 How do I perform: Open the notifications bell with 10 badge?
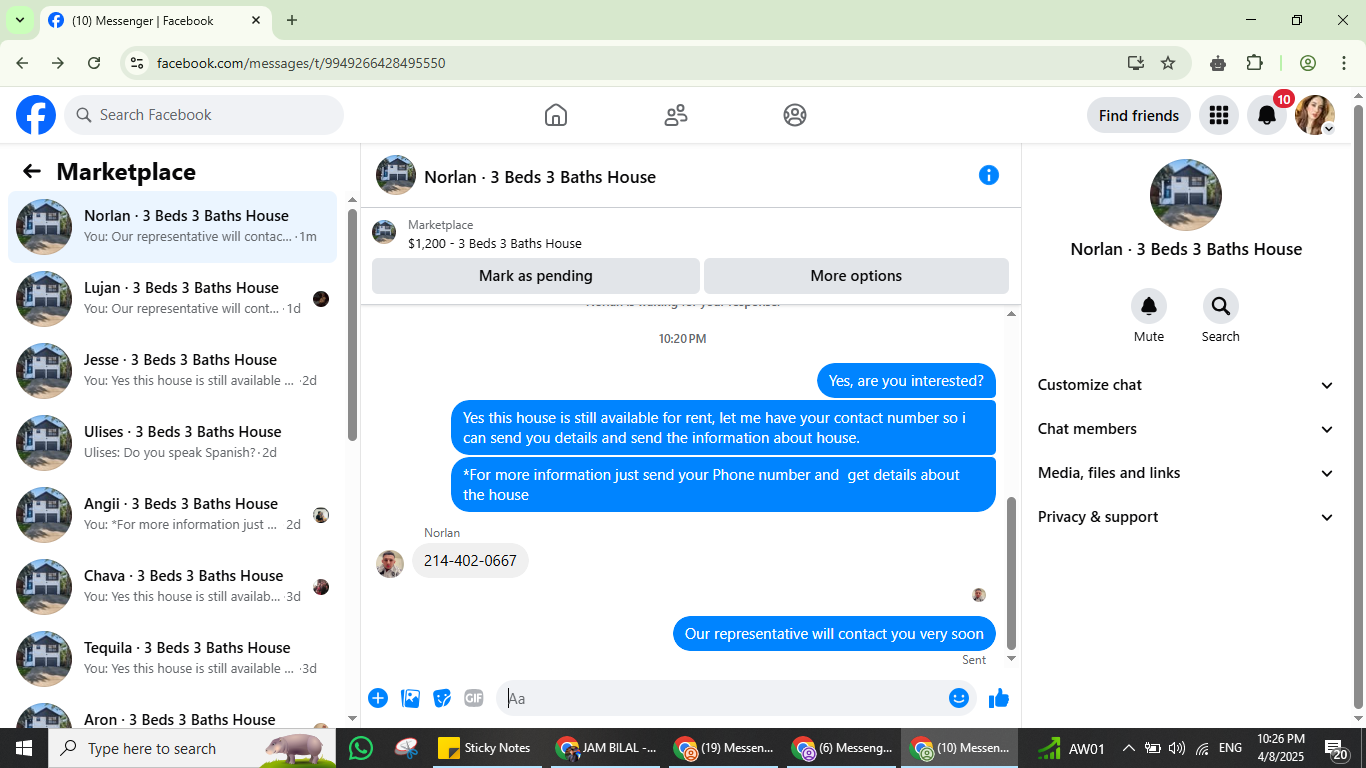(x=1267, y=115)
